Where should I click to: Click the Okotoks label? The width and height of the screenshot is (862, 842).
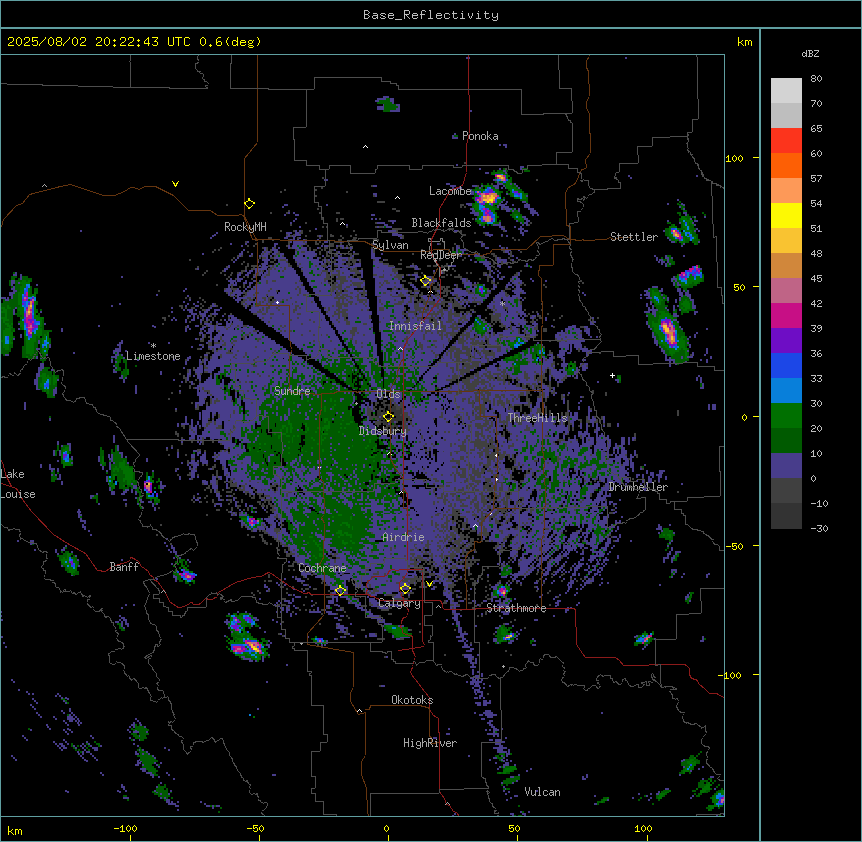(x=412, y=700)
